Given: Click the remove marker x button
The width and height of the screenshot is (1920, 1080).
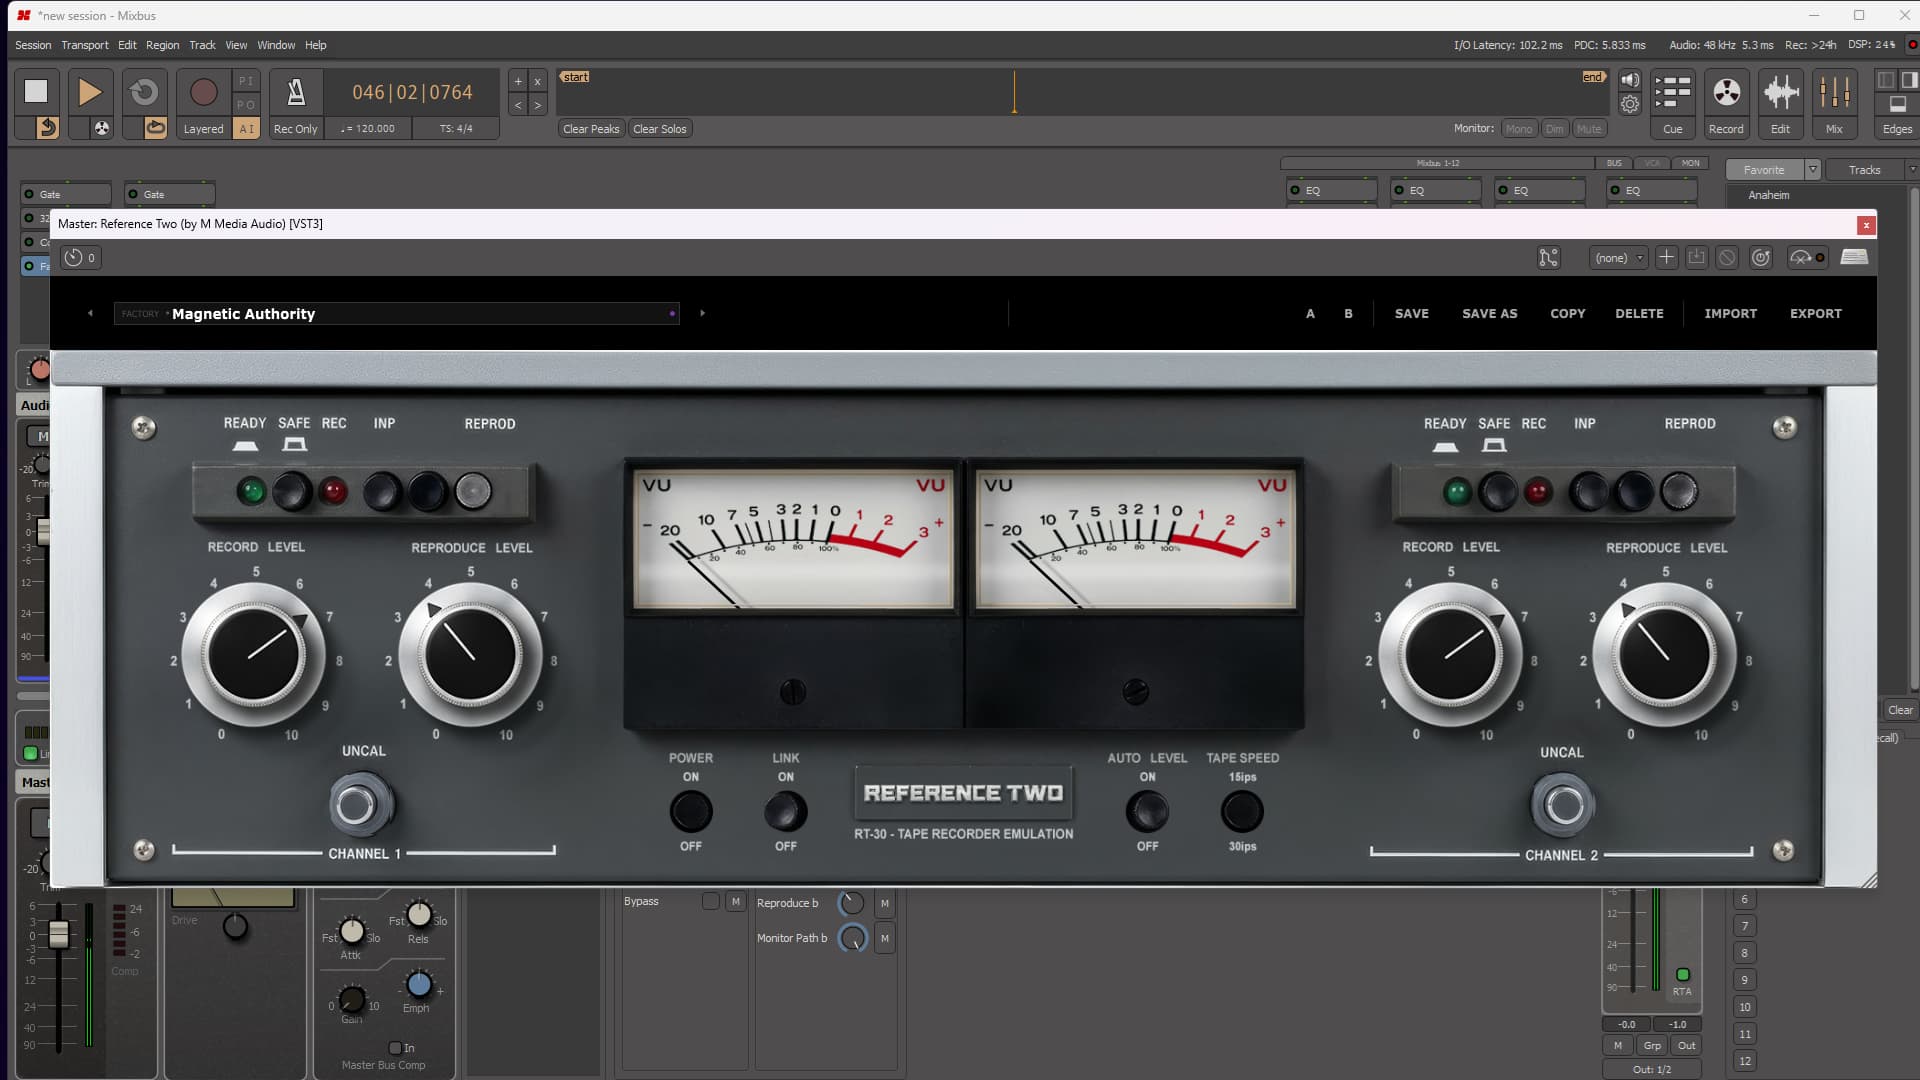Looking at the screenshot, I should (x=537, y=81).
